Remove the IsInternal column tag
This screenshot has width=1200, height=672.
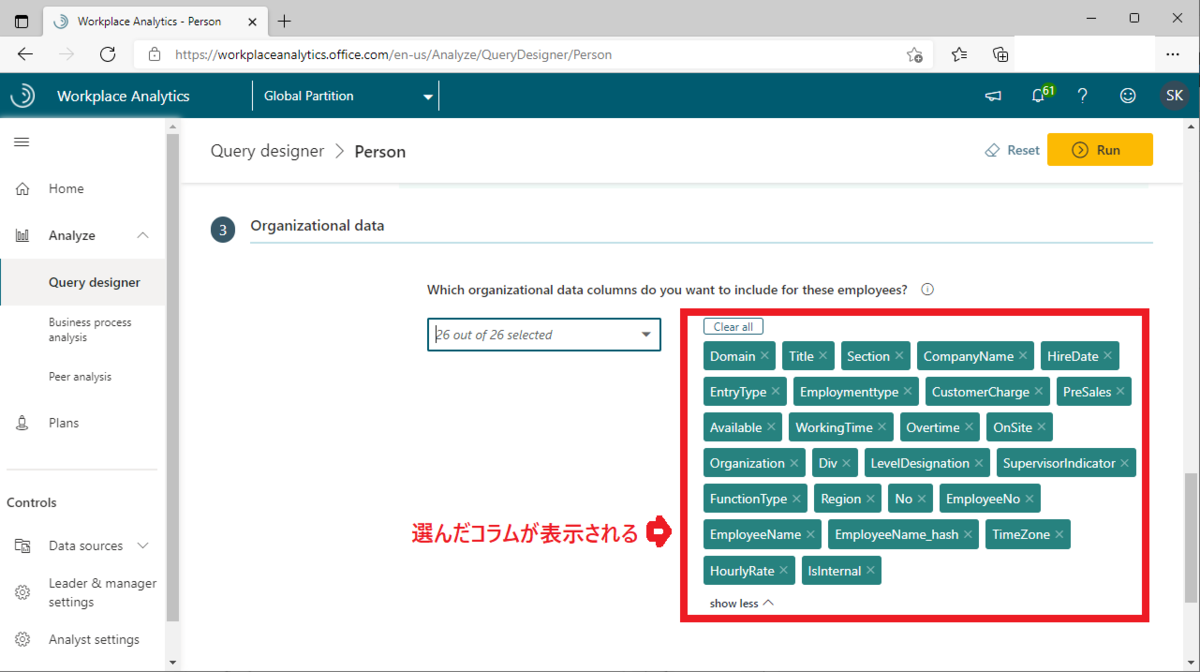pyautogui.click(x=871, y=570)
